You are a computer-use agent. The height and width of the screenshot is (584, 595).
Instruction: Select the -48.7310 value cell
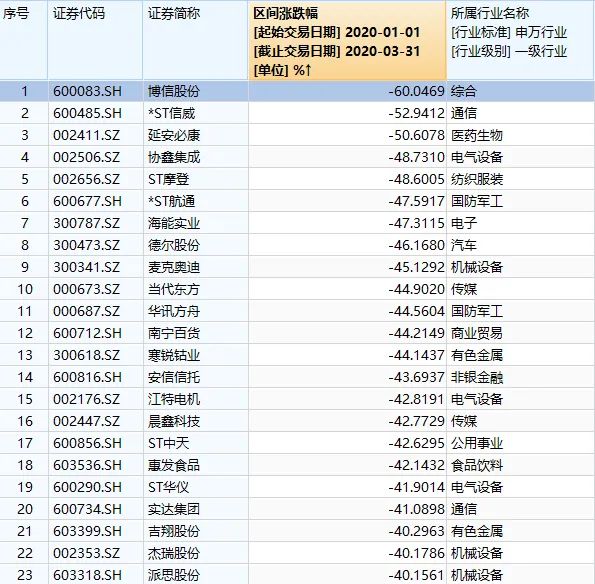click(416, 157)
